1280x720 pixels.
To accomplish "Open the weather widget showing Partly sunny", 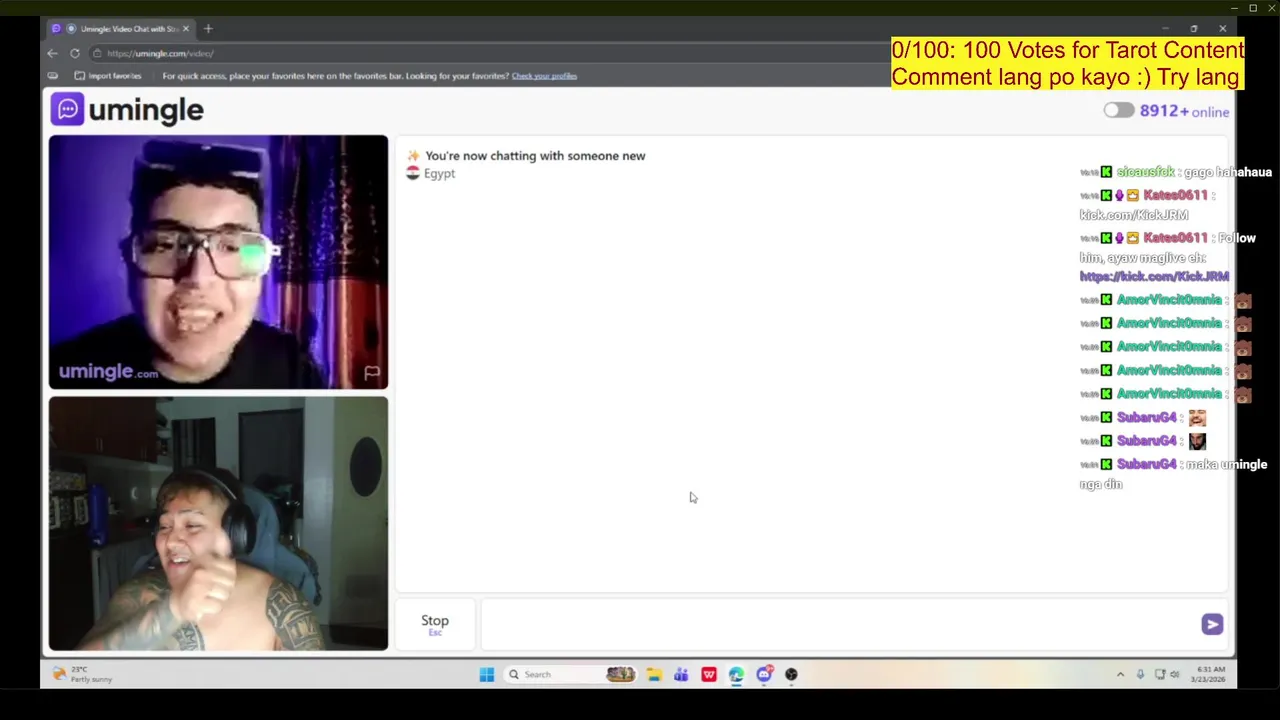I will tap(84, 674).
